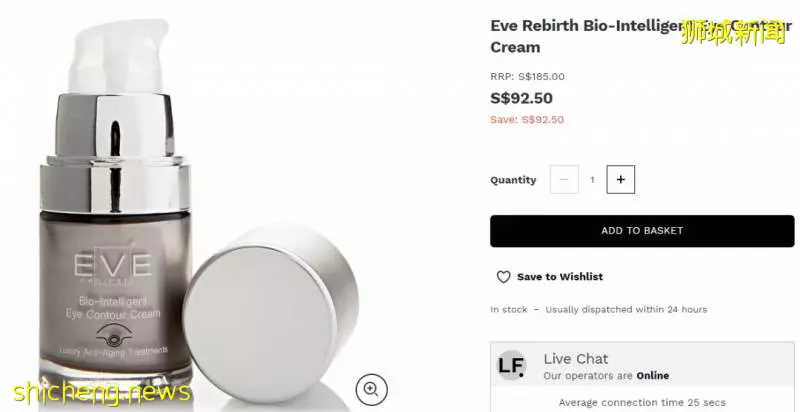Viewport: 800px width, 412px height.
Task: Click the magnifier zoom icon on product image
Action: (x=371, y=390)
